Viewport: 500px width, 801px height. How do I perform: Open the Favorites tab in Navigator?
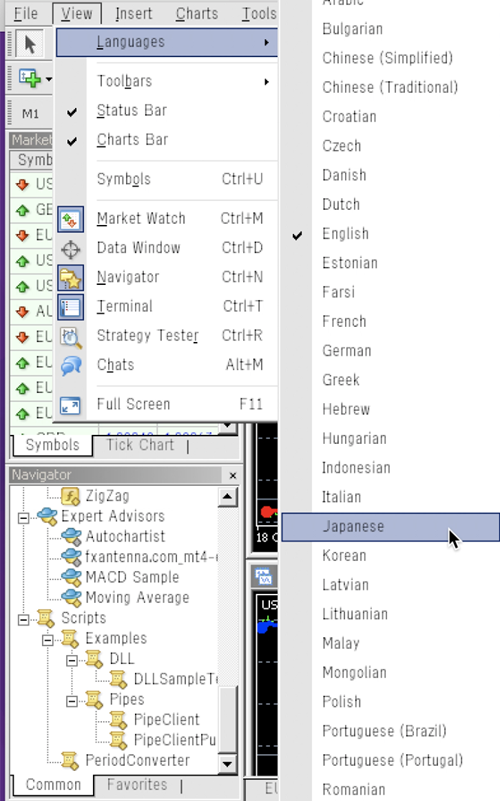(137, 785)
